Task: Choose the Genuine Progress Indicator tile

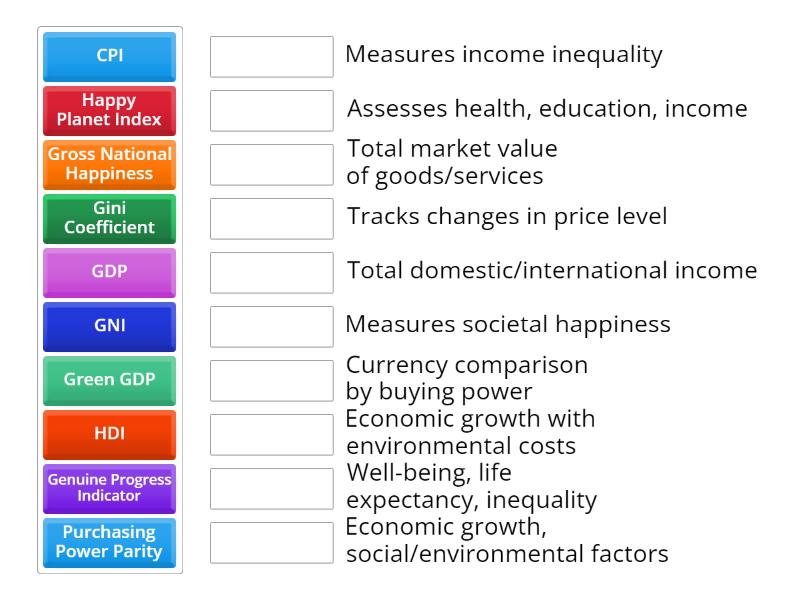Action: click(x=108, y=488)
